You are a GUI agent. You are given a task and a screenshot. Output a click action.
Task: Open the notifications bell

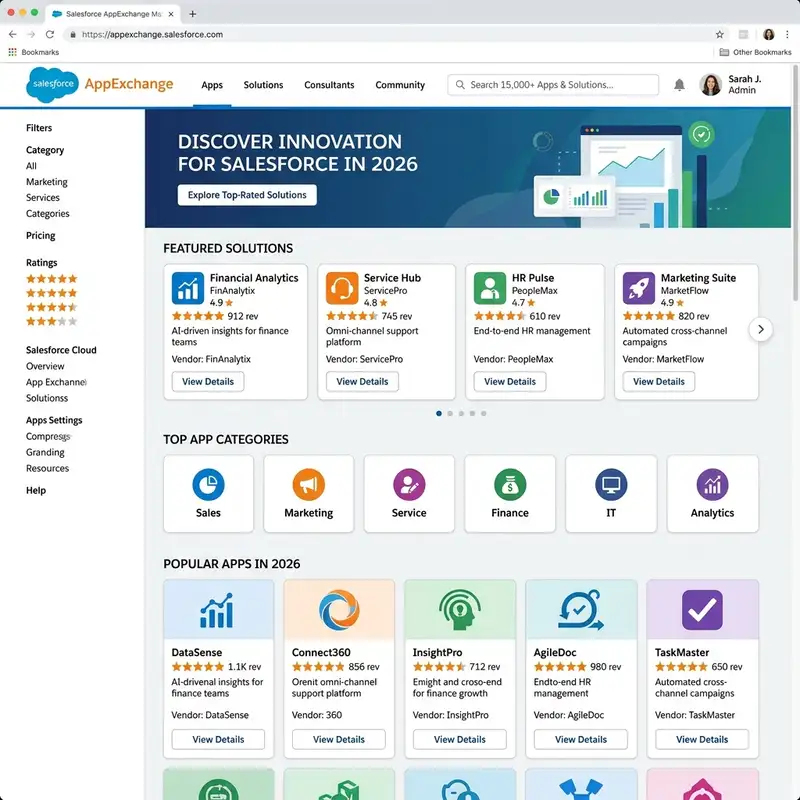[x=679, y=85]
